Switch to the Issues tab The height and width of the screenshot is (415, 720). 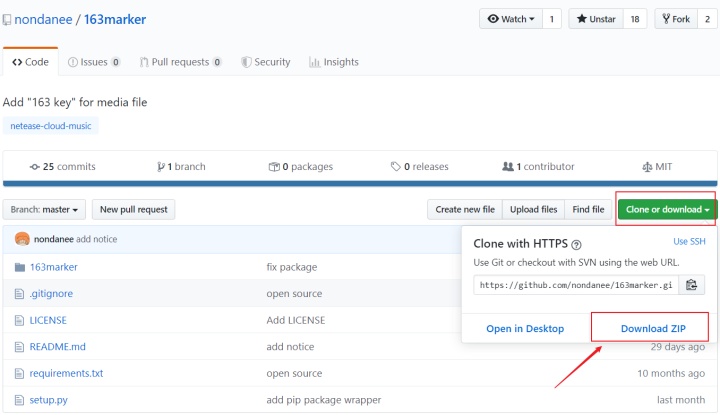coord(94,62)
